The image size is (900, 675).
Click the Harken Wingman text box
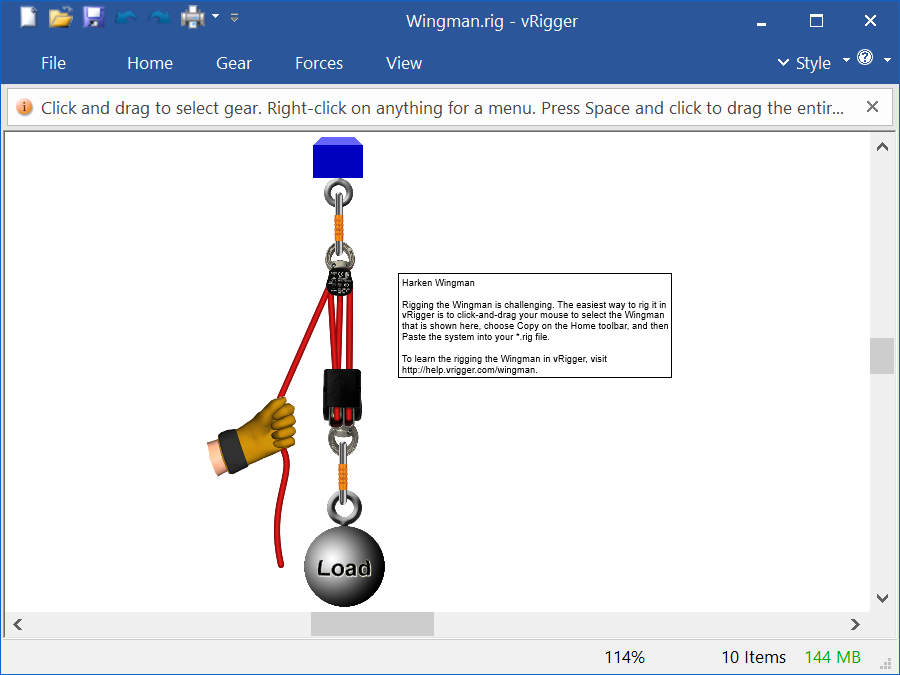(534, 325)
